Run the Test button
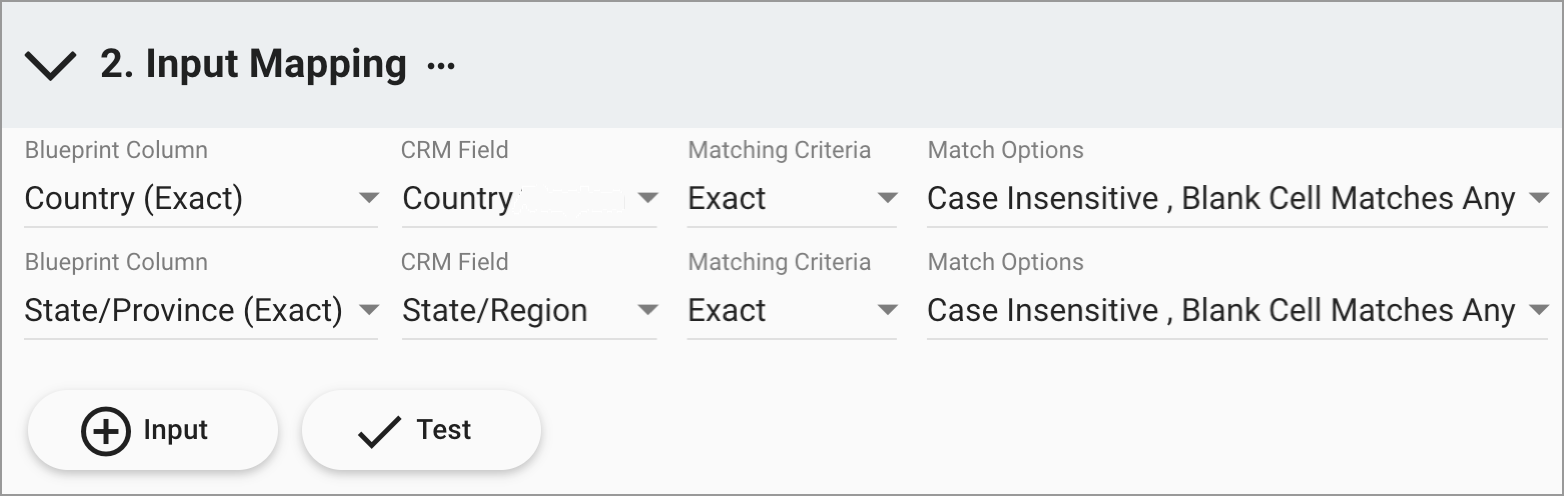1564x496 pixels. pyautogui.click(x=421, y=430)
